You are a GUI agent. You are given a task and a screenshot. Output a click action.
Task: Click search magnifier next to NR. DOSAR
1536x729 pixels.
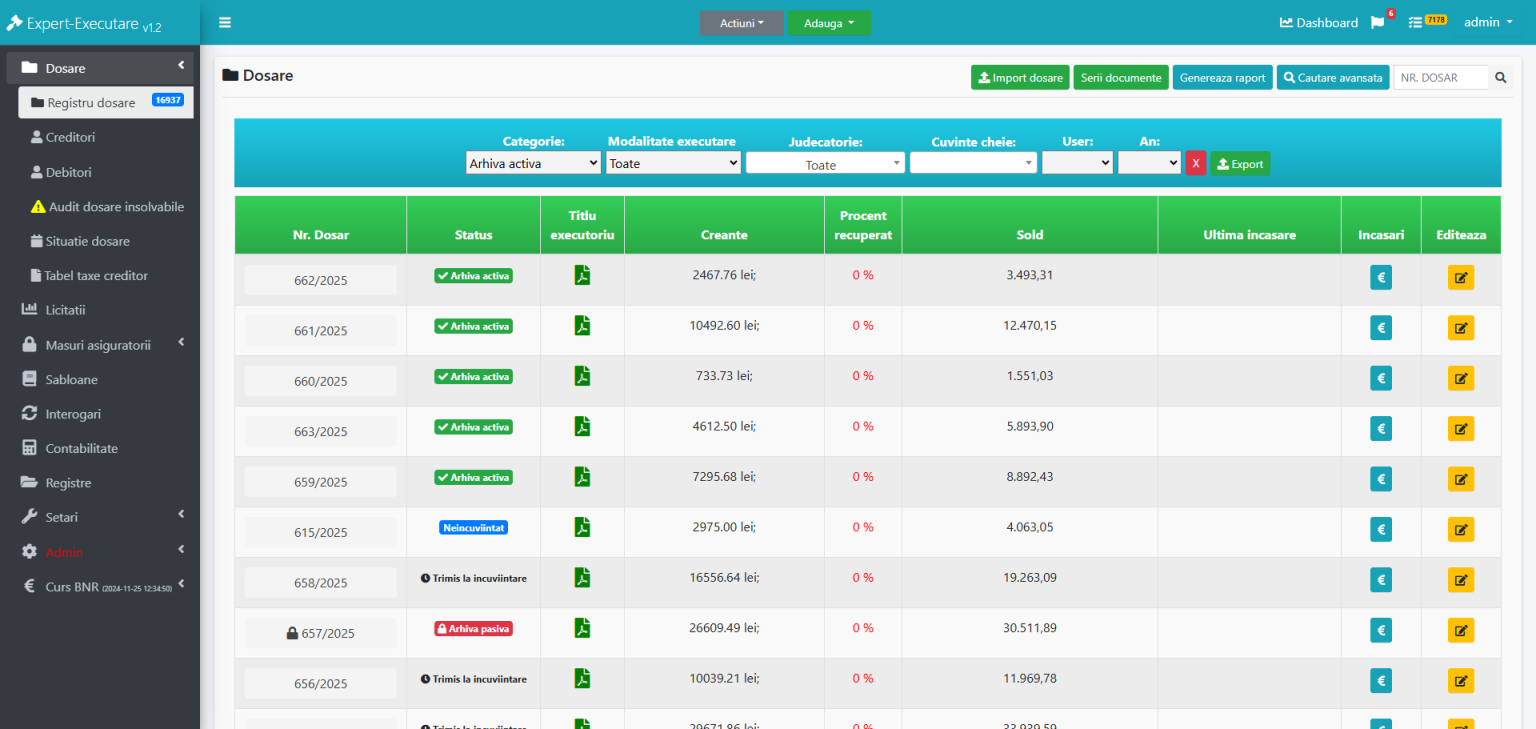pos(1500,78)
